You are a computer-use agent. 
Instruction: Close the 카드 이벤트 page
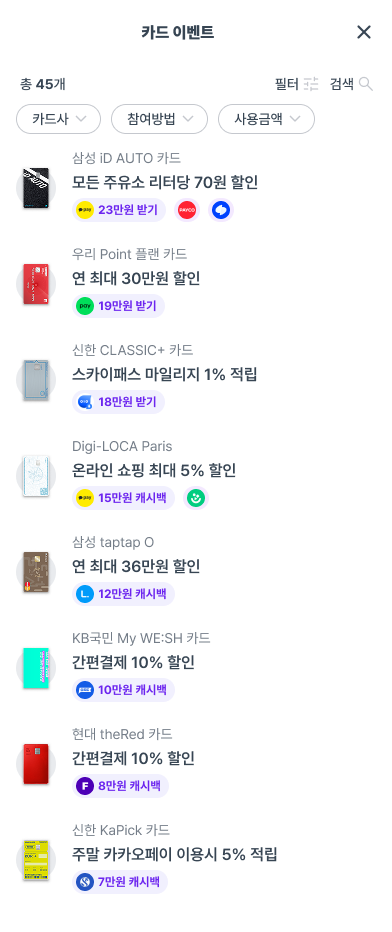363,32
